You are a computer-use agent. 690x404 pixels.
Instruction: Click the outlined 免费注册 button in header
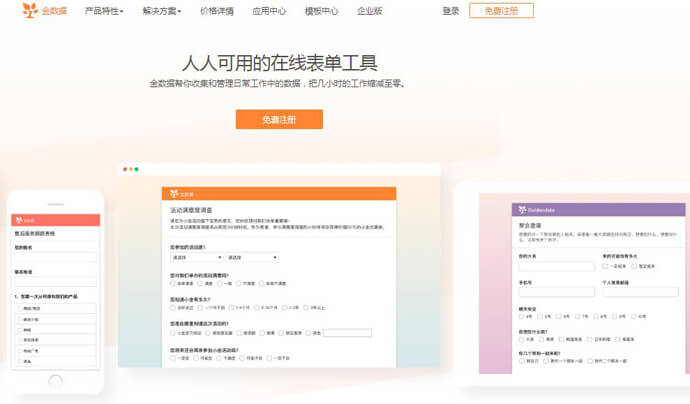tap(501, 11)
